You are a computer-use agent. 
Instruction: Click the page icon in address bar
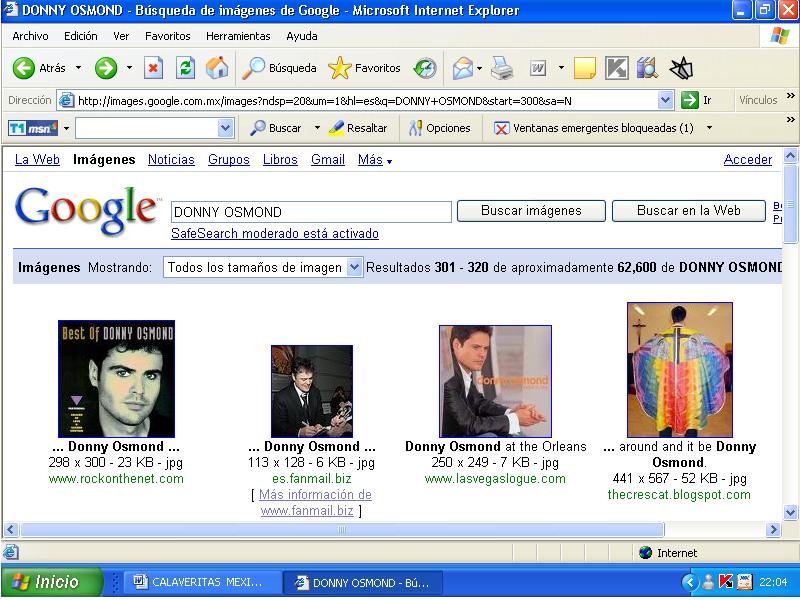[66, 101]
